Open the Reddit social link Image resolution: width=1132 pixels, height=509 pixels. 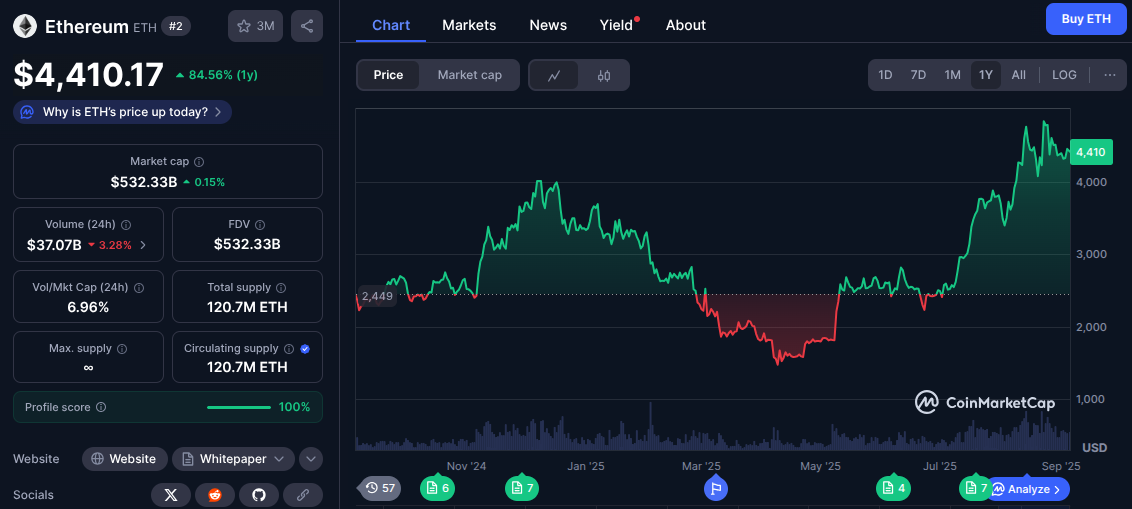(x=215, y=495)
